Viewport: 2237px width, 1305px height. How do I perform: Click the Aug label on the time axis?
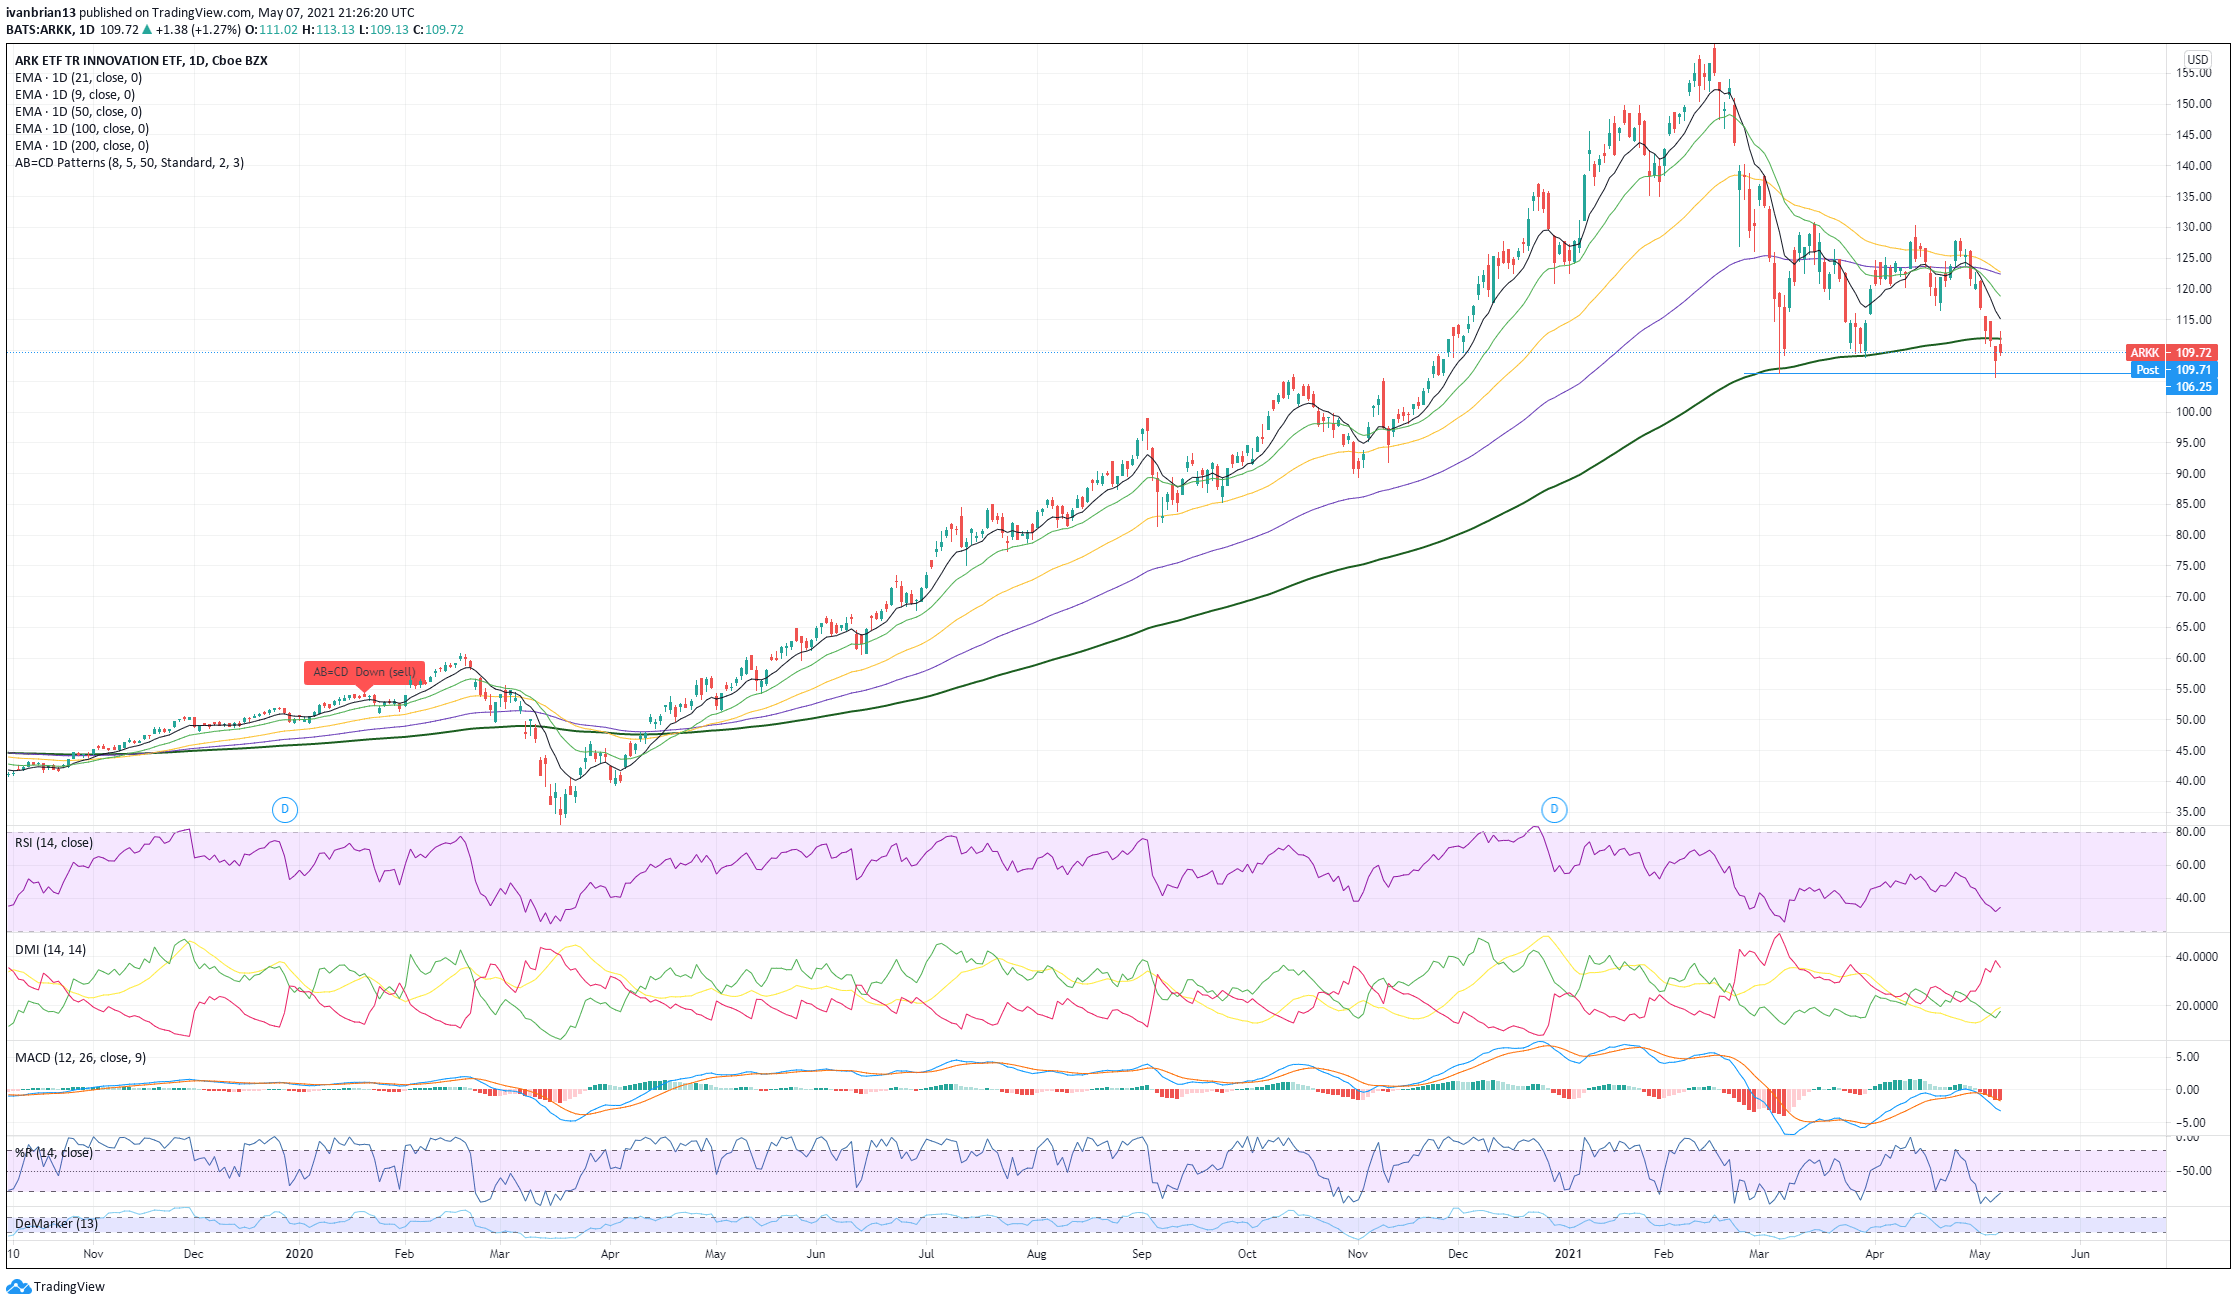[x=1036, y=1253]
